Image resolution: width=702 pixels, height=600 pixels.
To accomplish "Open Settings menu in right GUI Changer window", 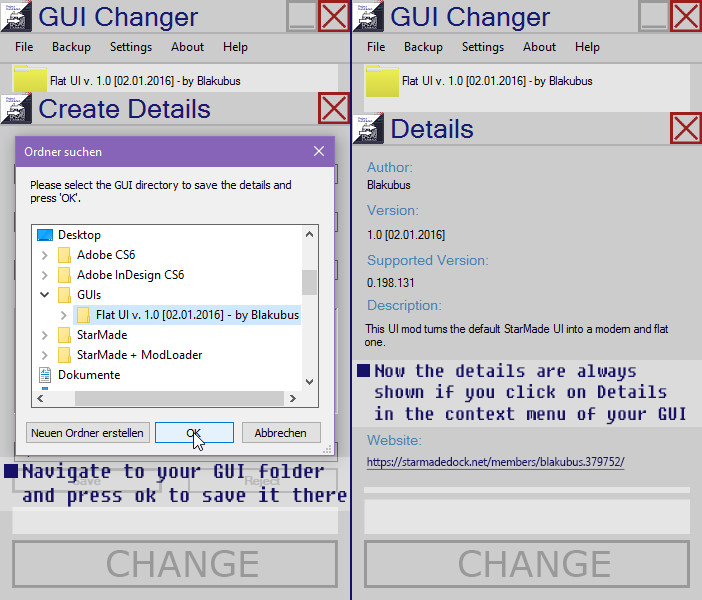I will pyautogui.click(x=483, y=47).
